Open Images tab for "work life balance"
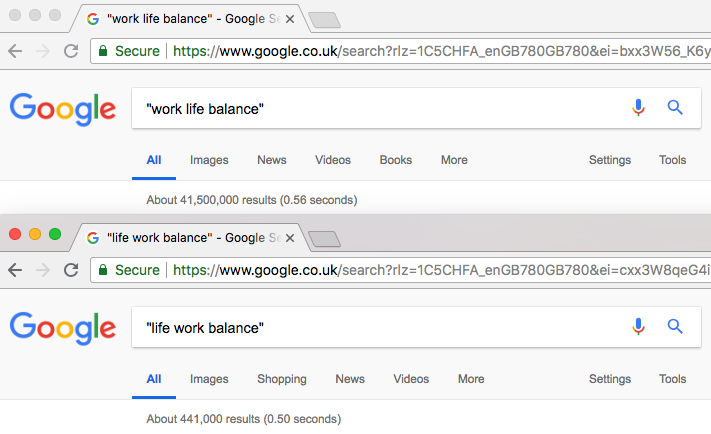 tap(209, 160)
